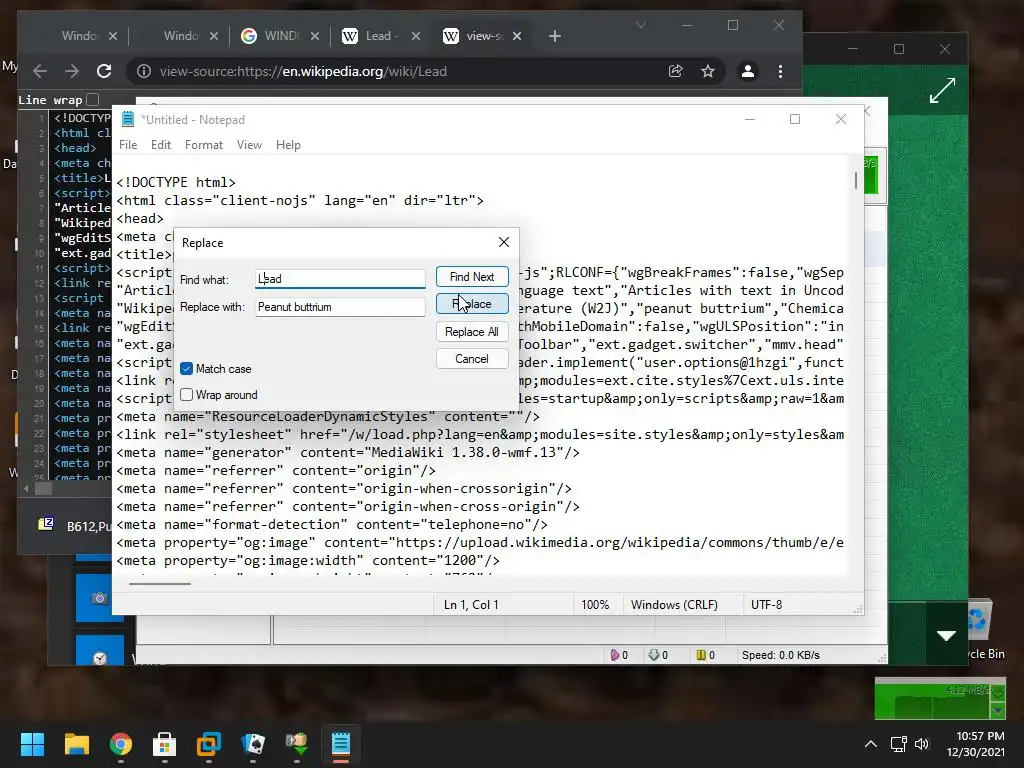Click the Replace button in Replace dialog

472,304
